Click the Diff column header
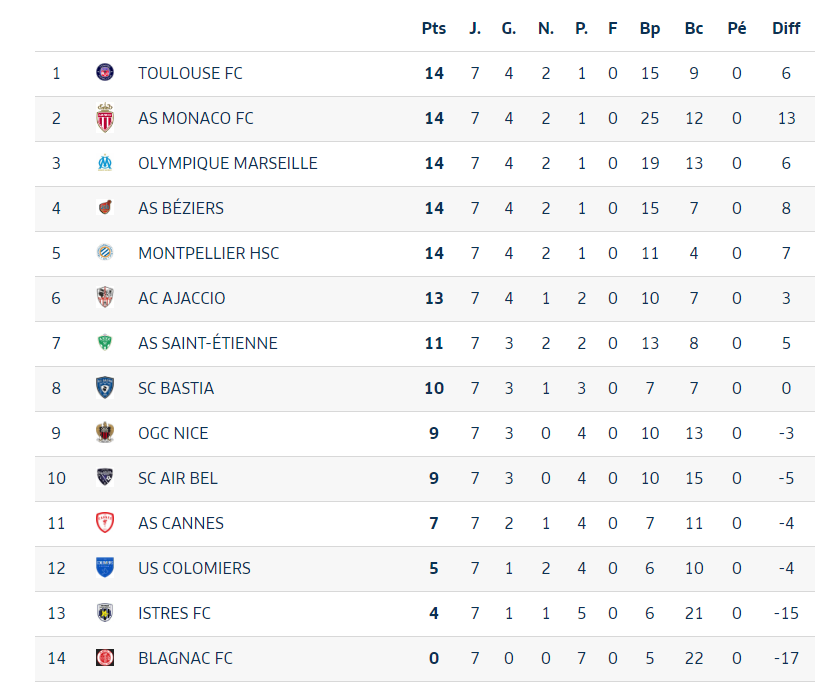 coord(786,28)
